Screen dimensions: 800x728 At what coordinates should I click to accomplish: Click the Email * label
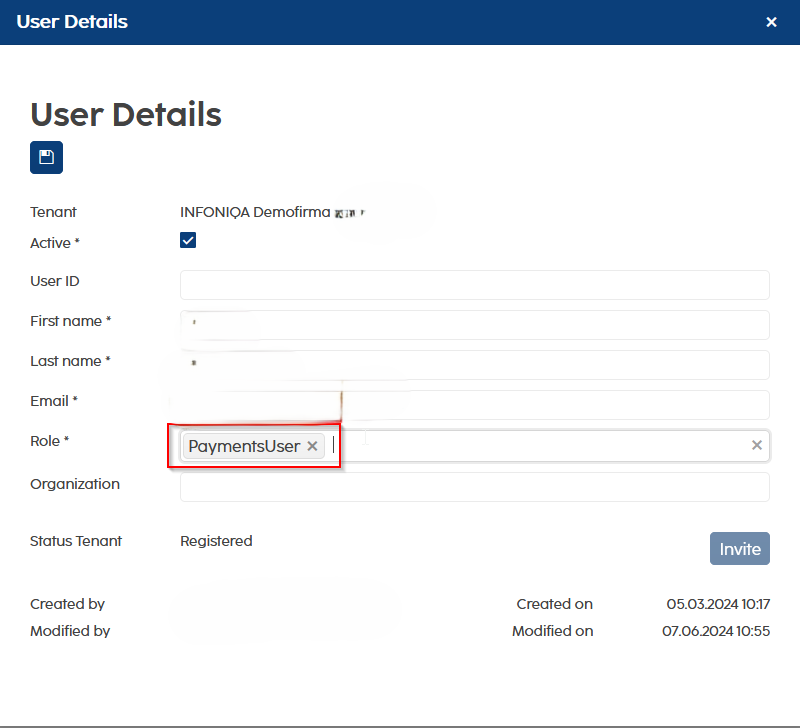(x=54, y=401)
